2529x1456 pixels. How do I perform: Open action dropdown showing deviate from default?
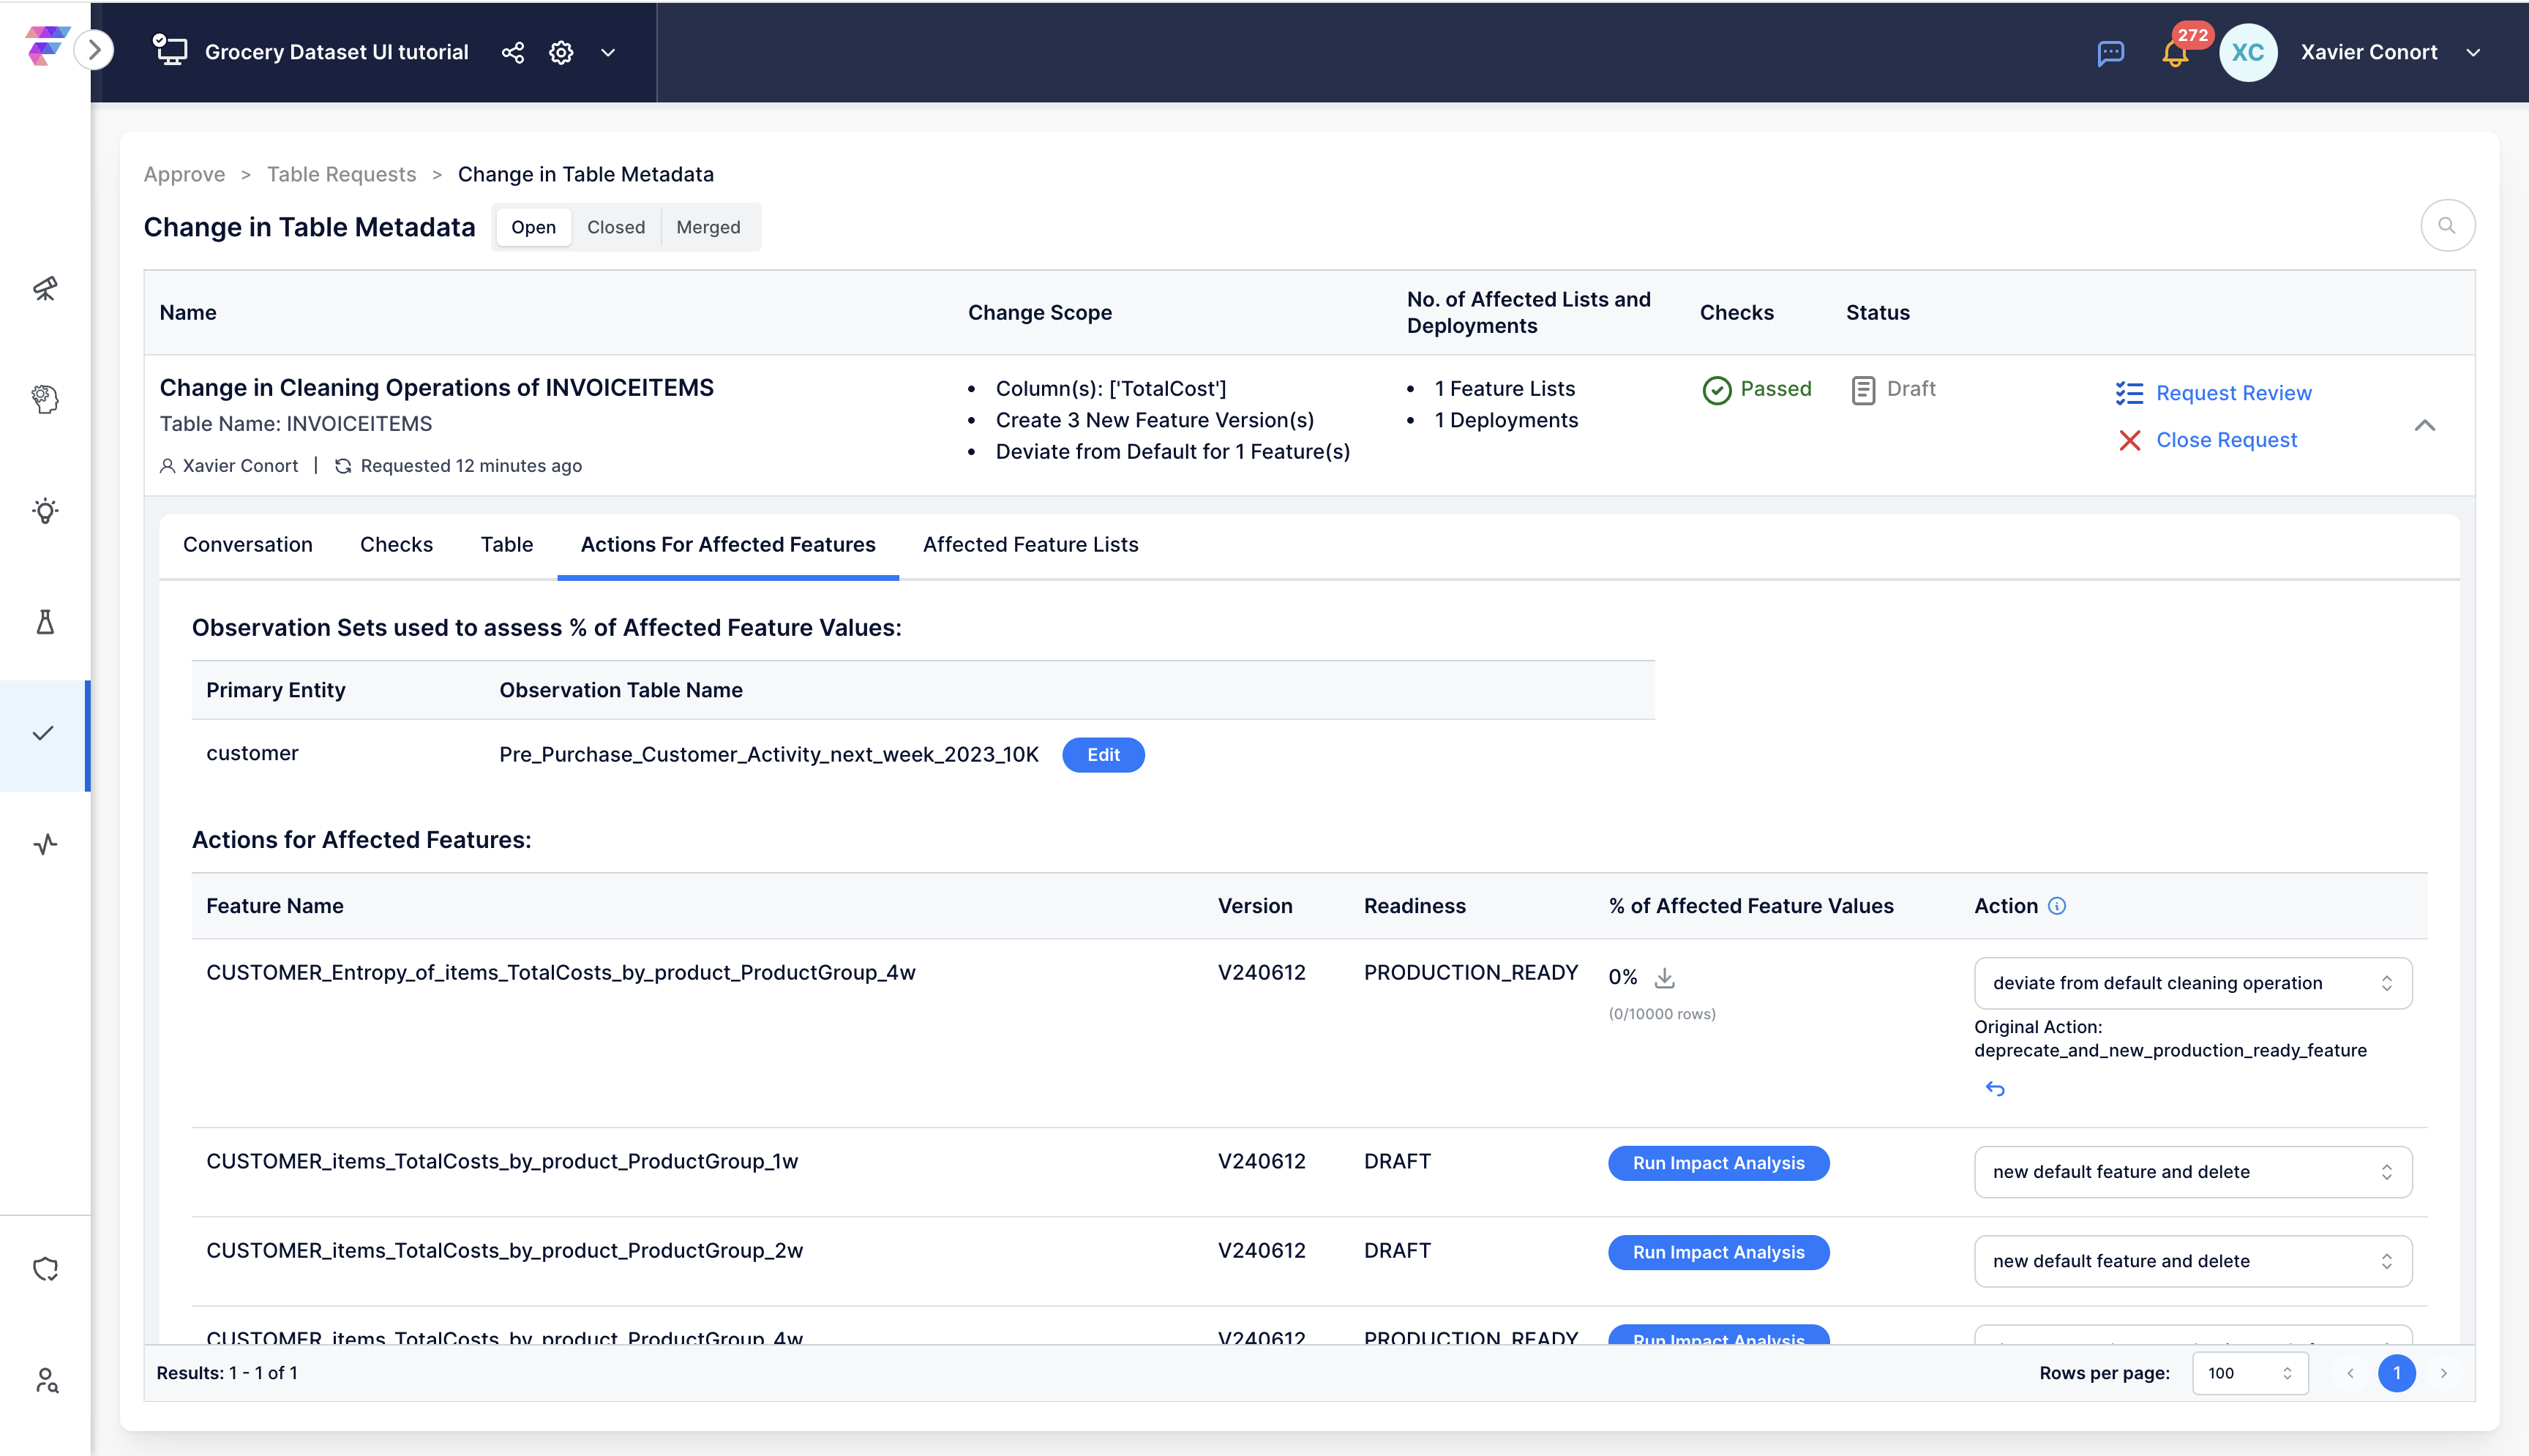point(2193,983)
